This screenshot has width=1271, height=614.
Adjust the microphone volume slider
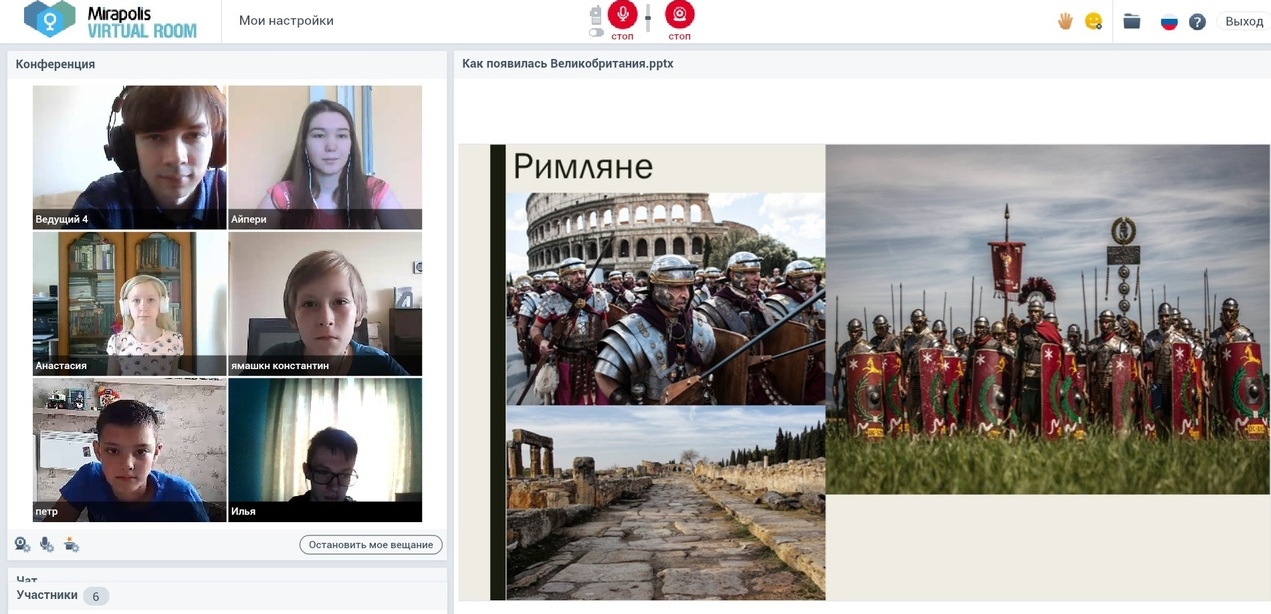648,17
